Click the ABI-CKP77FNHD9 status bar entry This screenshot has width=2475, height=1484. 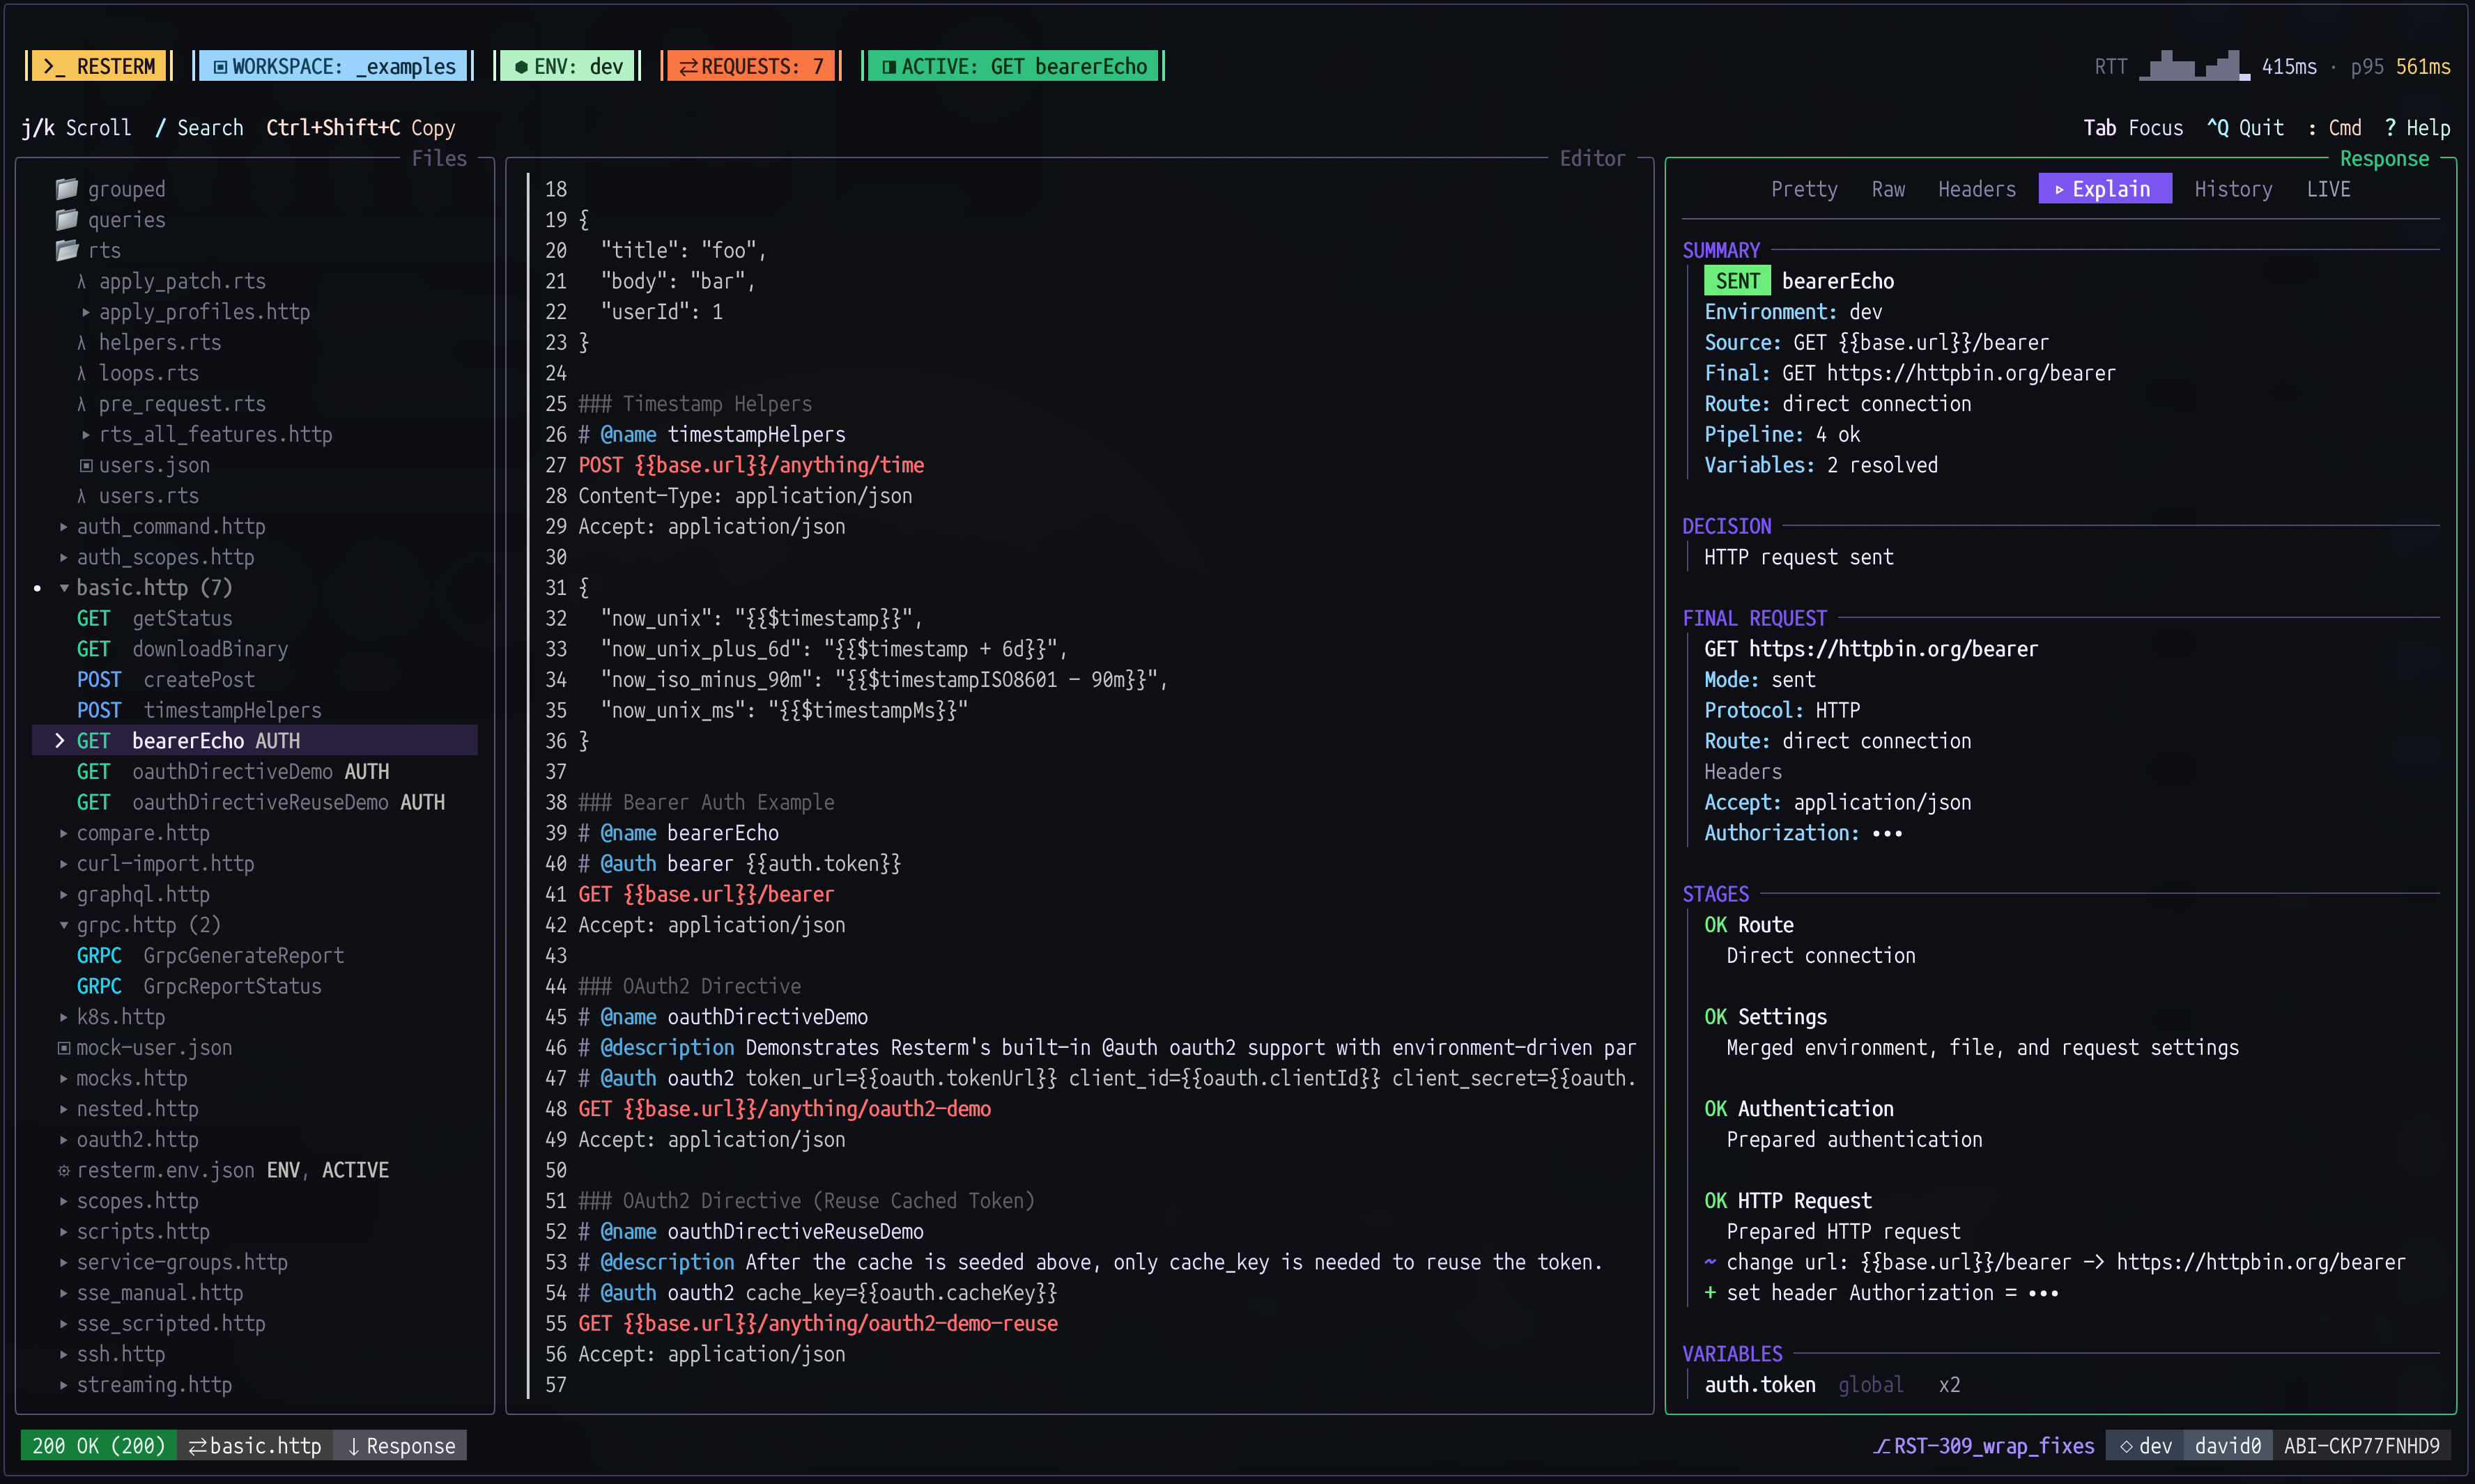[2361, 1446]
